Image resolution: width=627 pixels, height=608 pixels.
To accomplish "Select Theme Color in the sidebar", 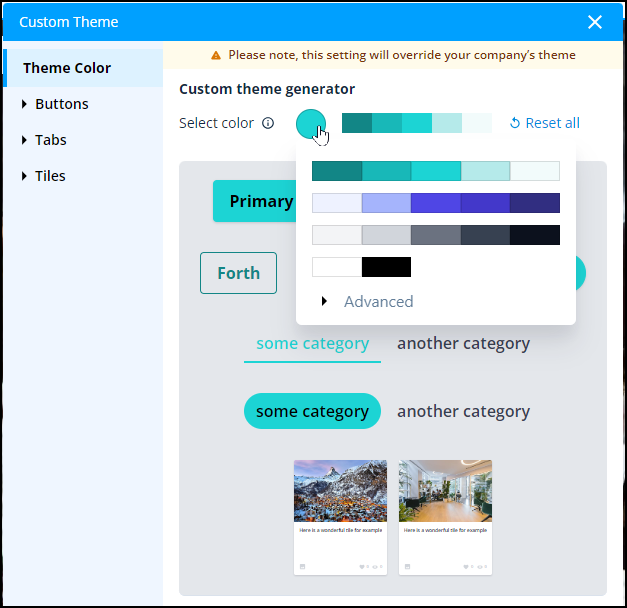I will pos(67,68).
